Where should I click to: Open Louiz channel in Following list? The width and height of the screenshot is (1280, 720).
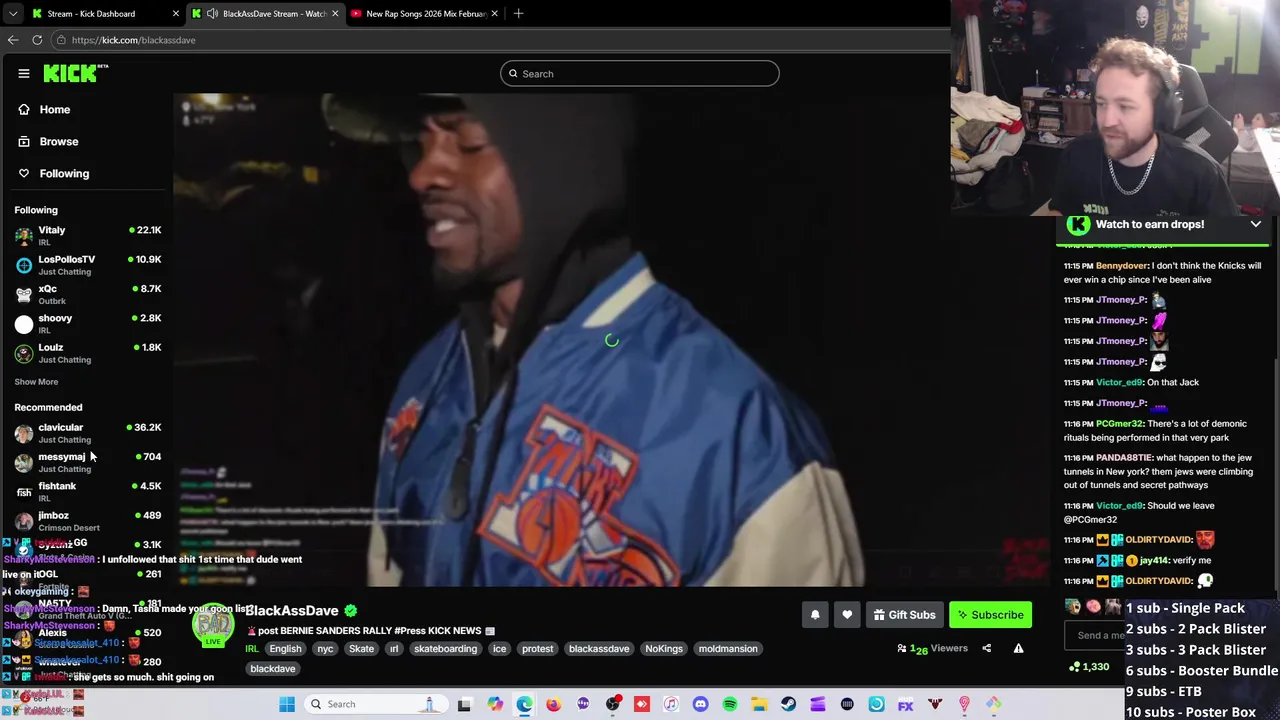[x=88, y=353]
